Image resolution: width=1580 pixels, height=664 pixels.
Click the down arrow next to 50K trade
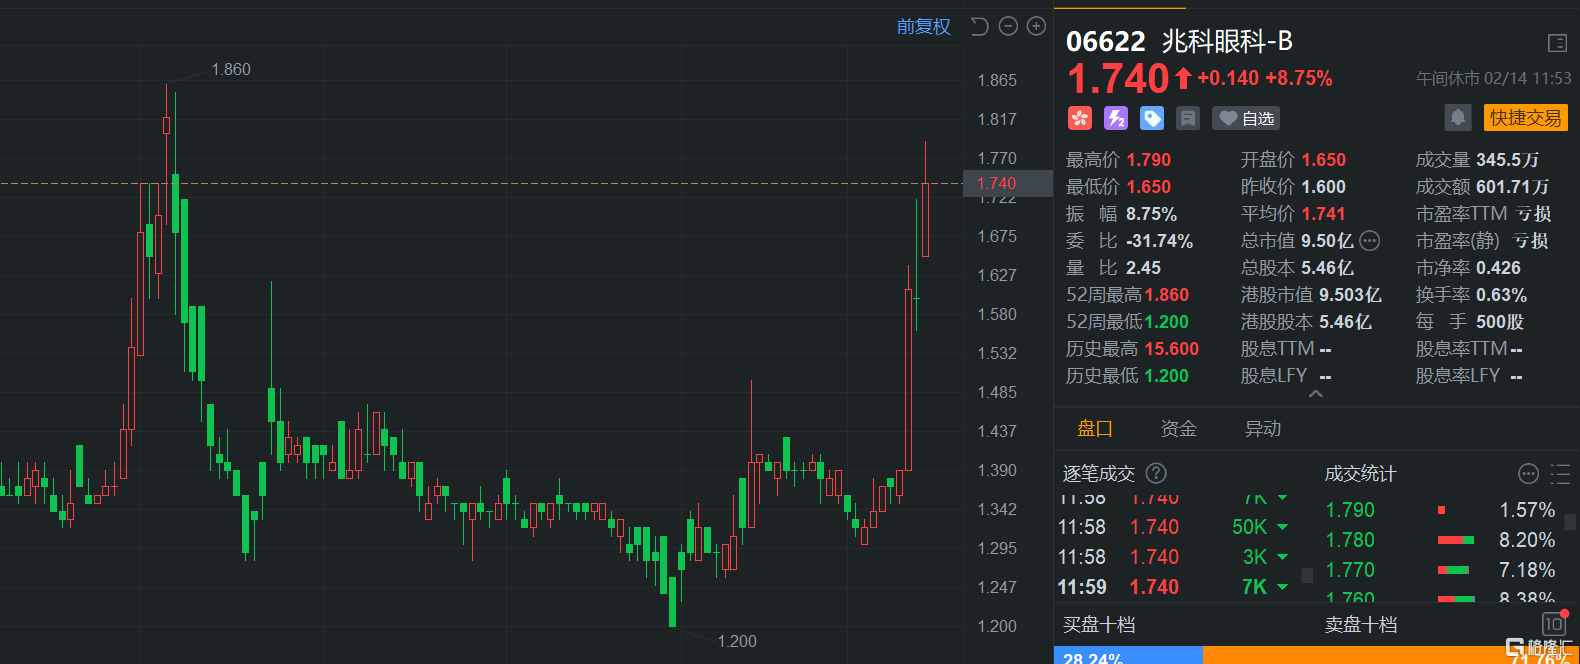pos(1283,527)
